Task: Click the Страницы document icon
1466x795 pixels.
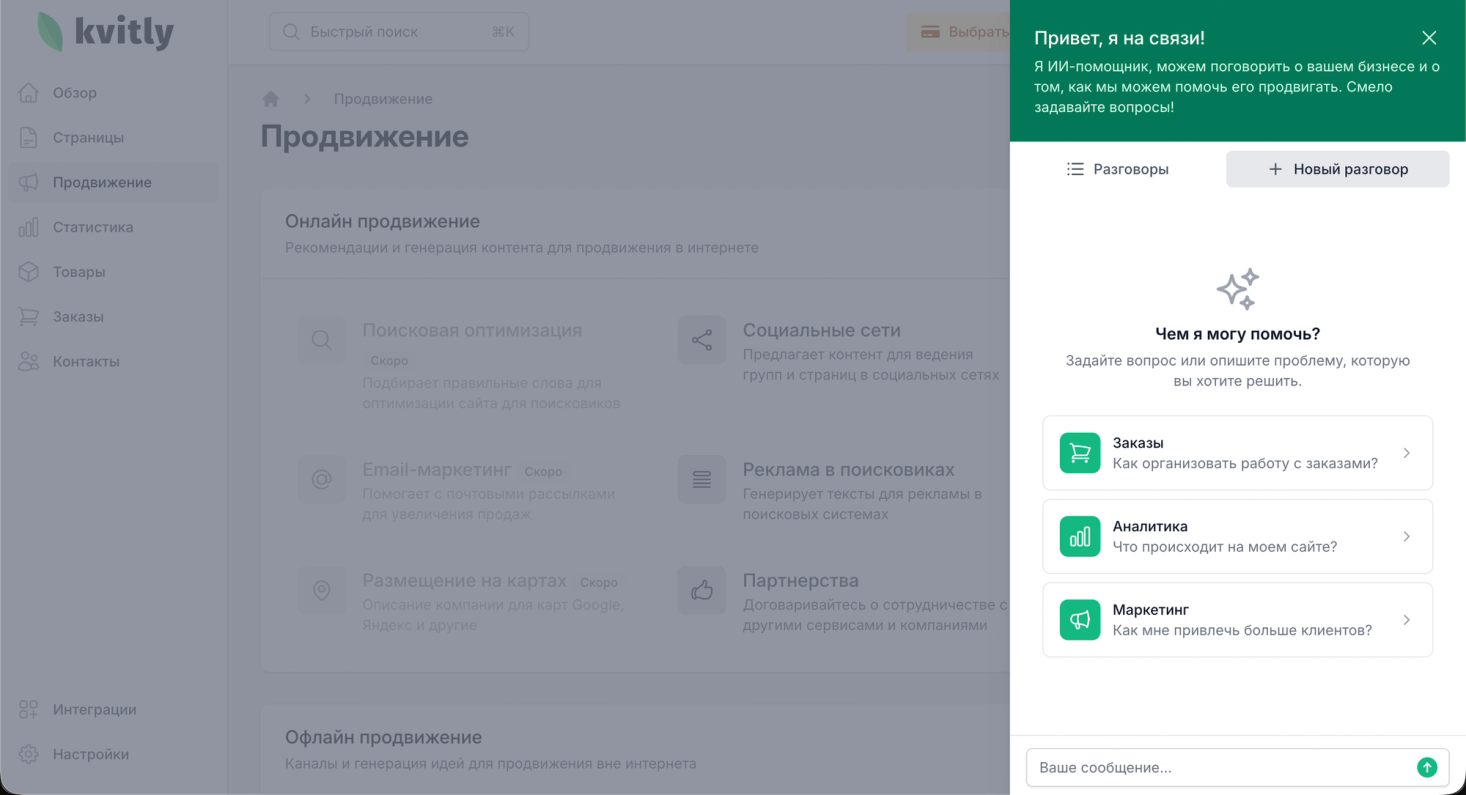Action: (x=29, y=138)
